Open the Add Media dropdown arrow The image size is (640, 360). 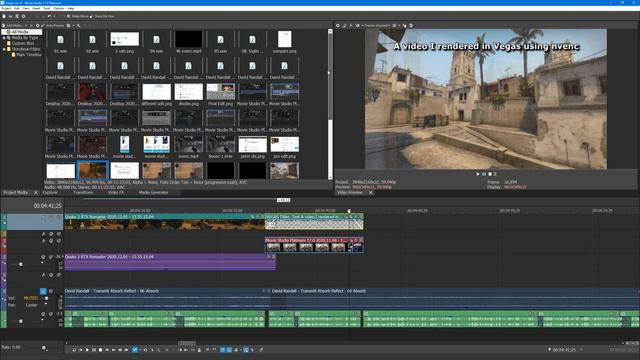click(x=27, y=25)
